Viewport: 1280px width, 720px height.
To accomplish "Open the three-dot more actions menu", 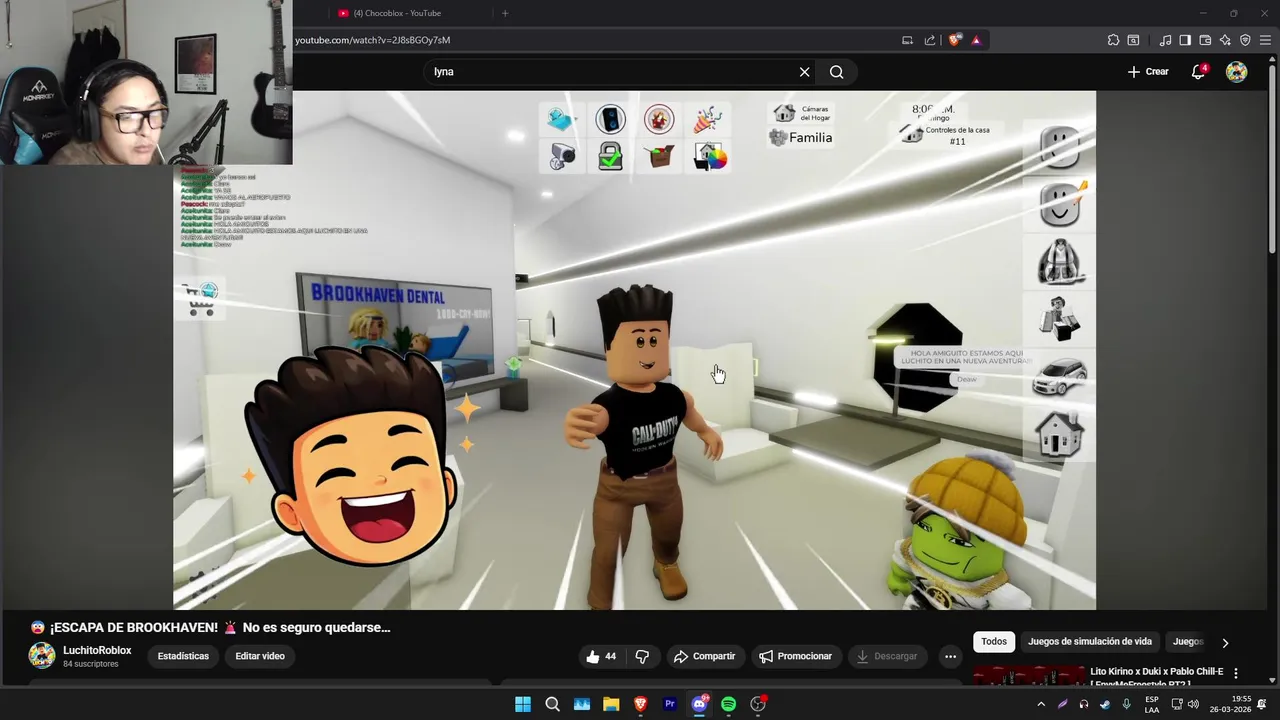I will point(950,656).
